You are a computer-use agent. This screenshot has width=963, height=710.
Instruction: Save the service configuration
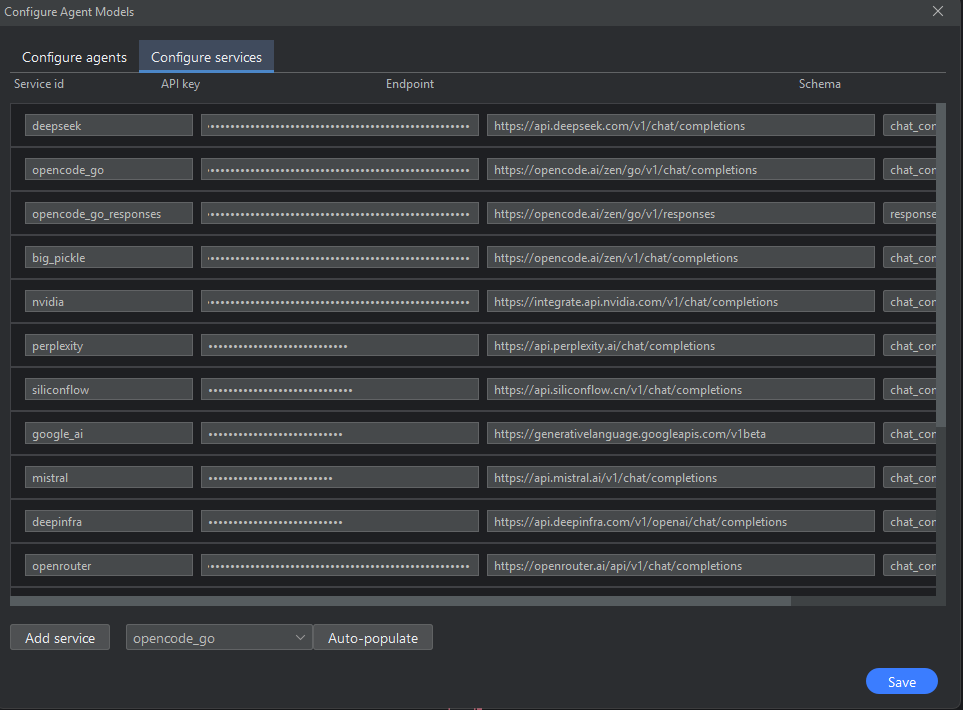(x=902, y=682)
